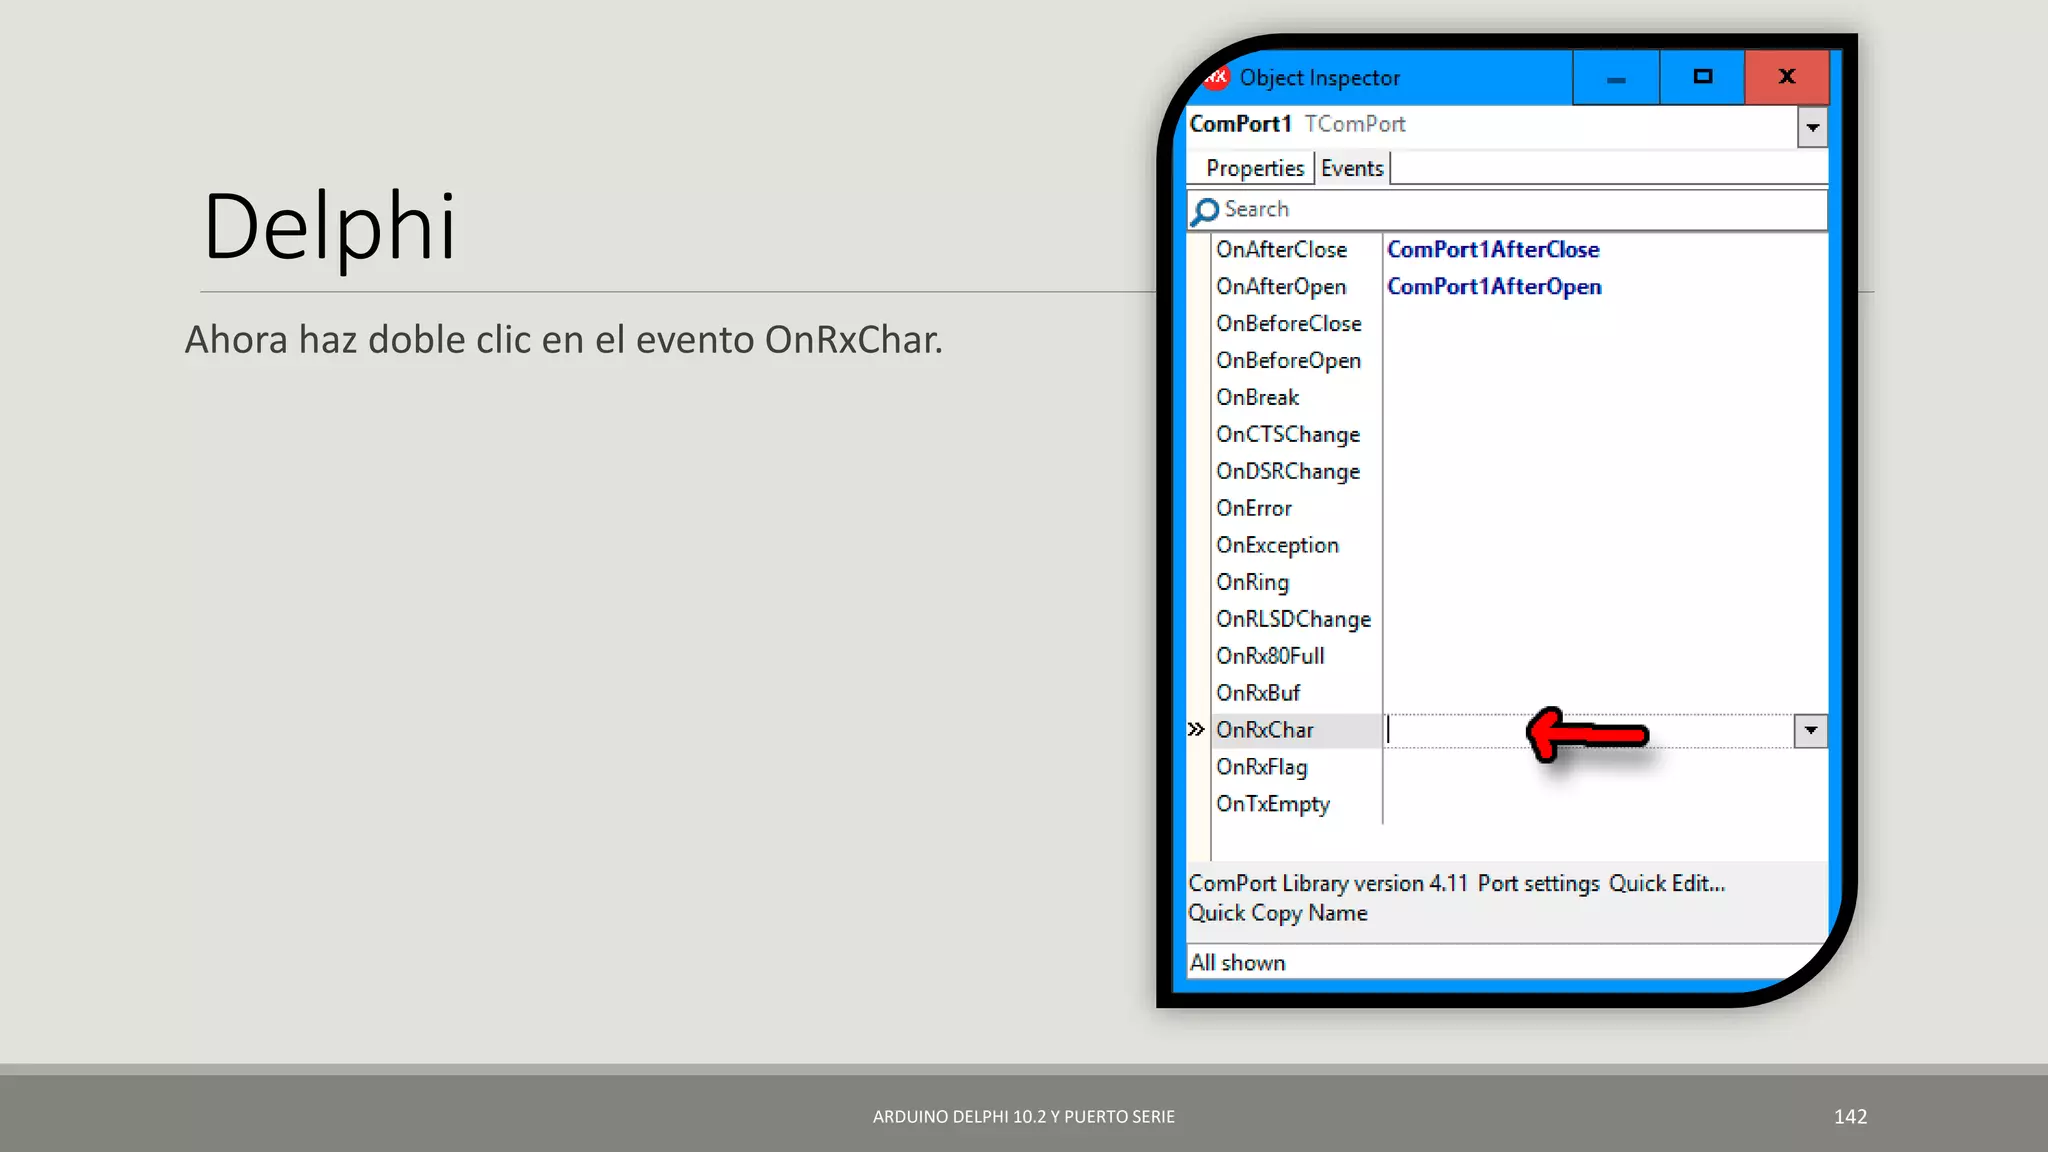Focus the Search field in Object Inspector
Screen dimensions: 2048x1152
tap(1507, 210)
